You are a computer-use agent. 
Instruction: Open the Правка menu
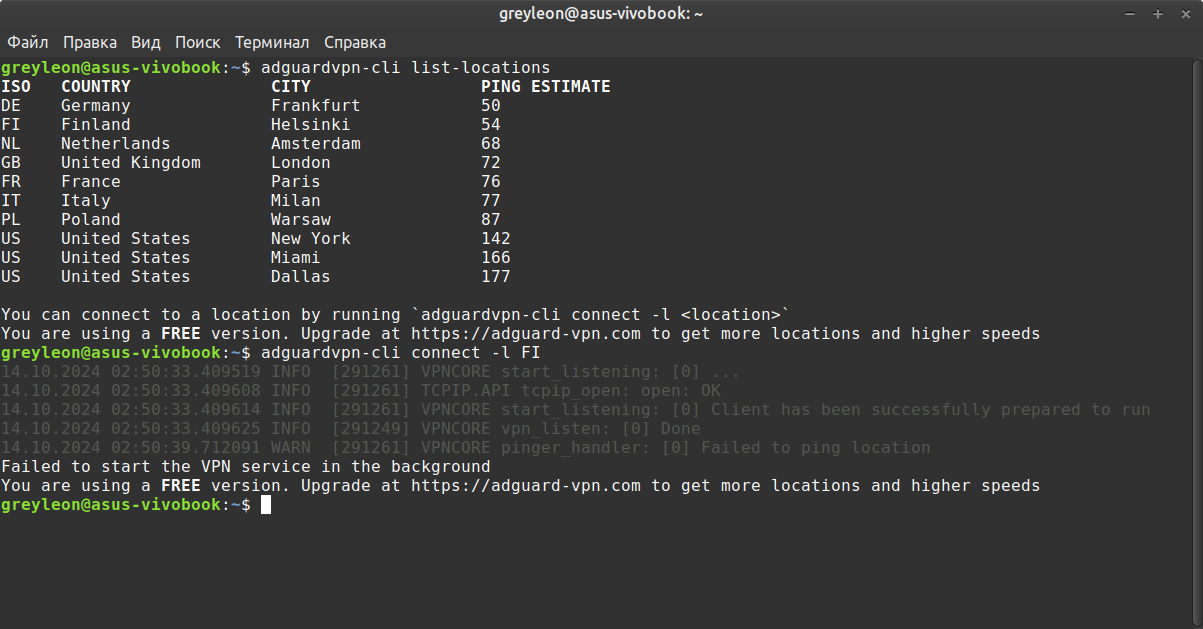[90, 43]
